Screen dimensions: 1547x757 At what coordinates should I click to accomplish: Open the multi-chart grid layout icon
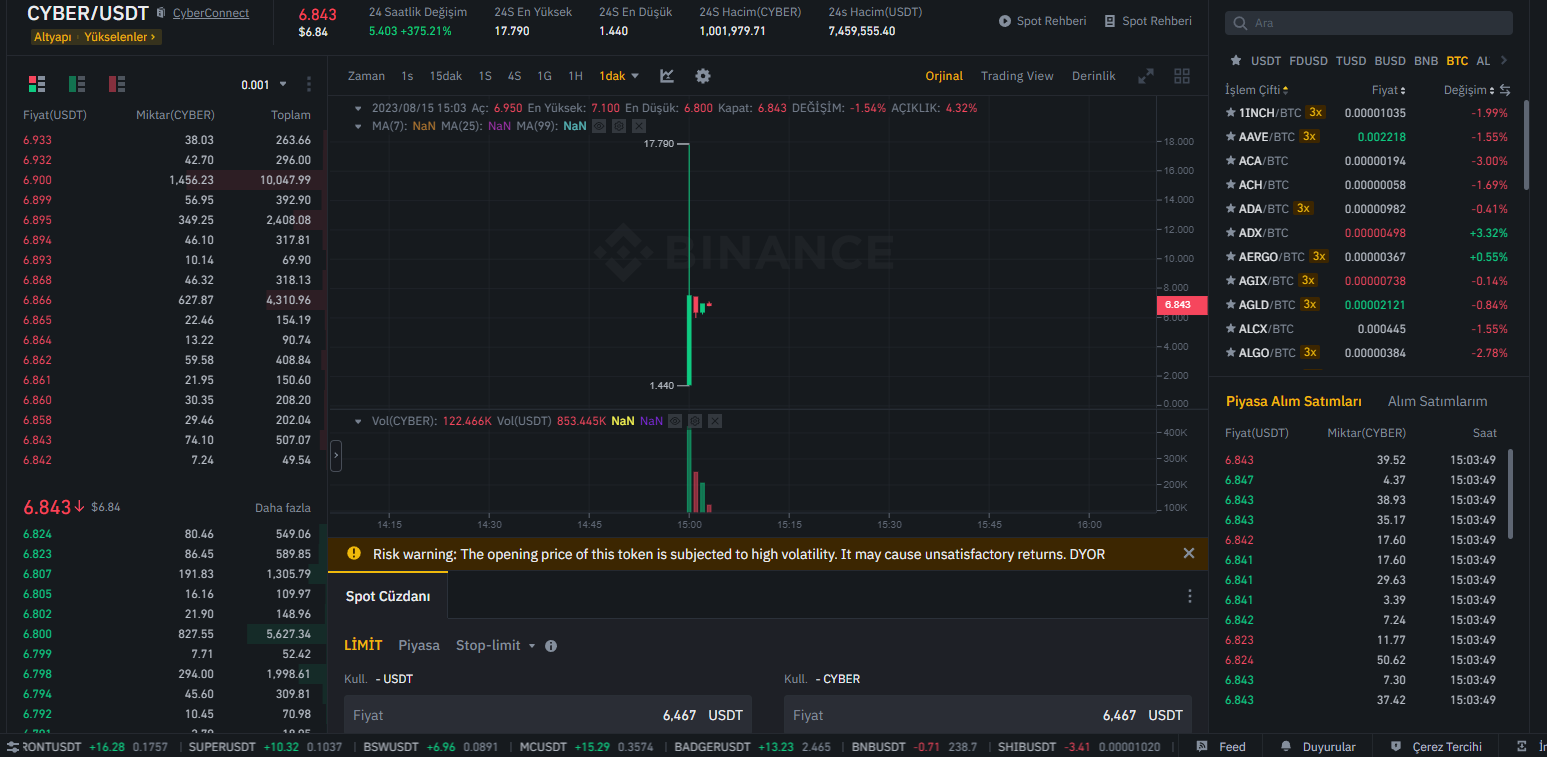pos(1182,76)
